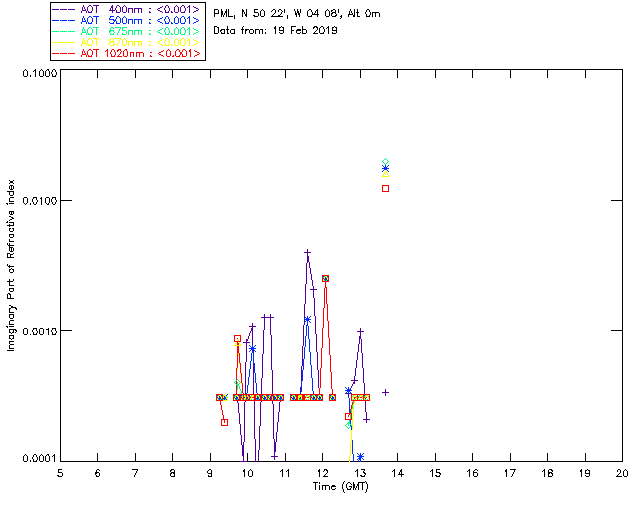Click the isolated red square near 0.0100
Image resolution: width=640 pixels, height=512 pixels.
click(386, 188)
